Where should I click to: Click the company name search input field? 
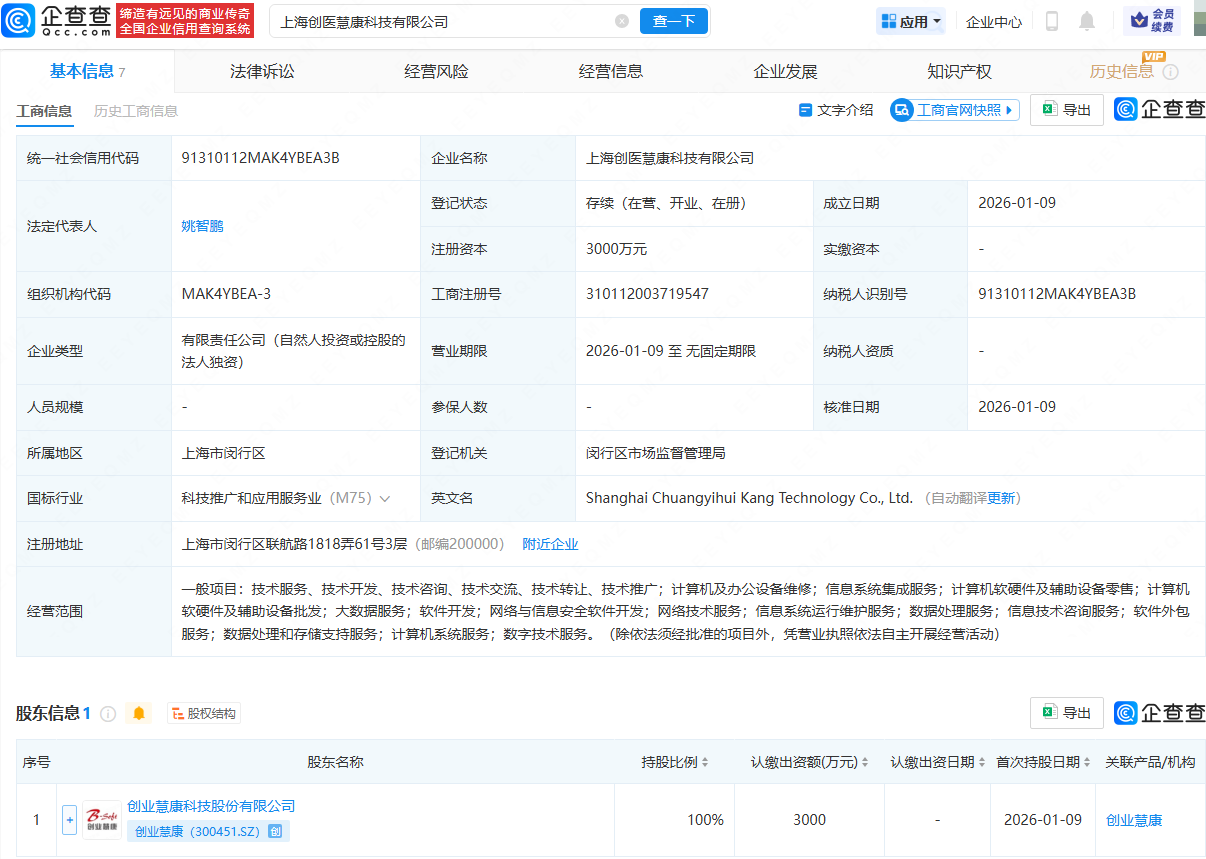(440, 21)
